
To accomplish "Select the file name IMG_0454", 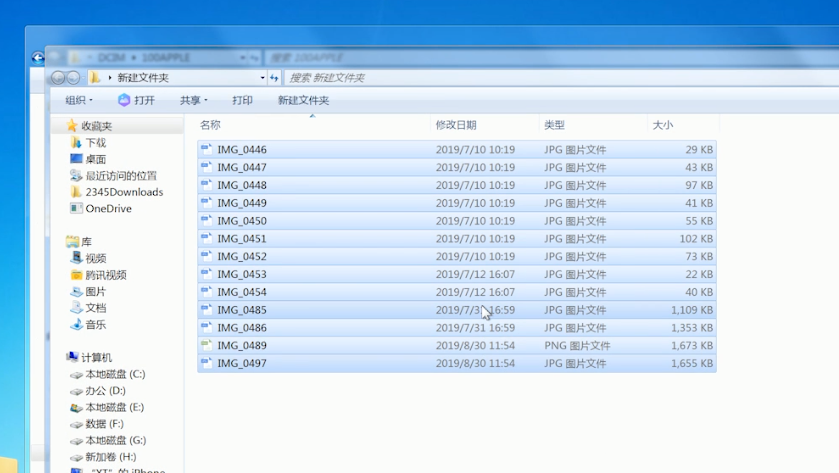I will coord(242,292).
